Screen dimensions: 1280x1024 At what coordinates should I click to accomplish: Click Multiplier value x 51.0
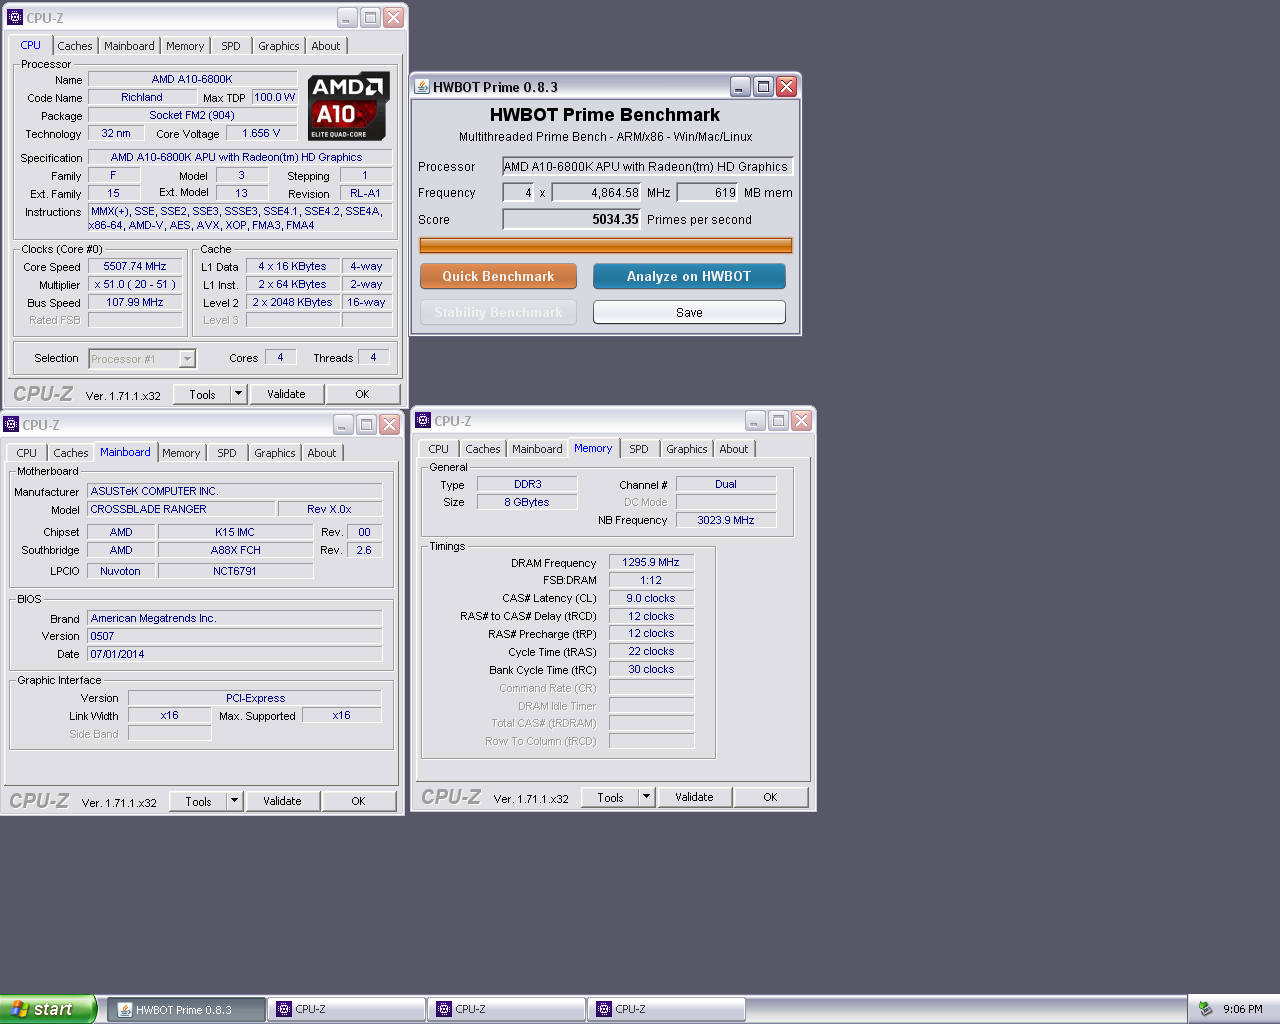click(x=135, y=285)
